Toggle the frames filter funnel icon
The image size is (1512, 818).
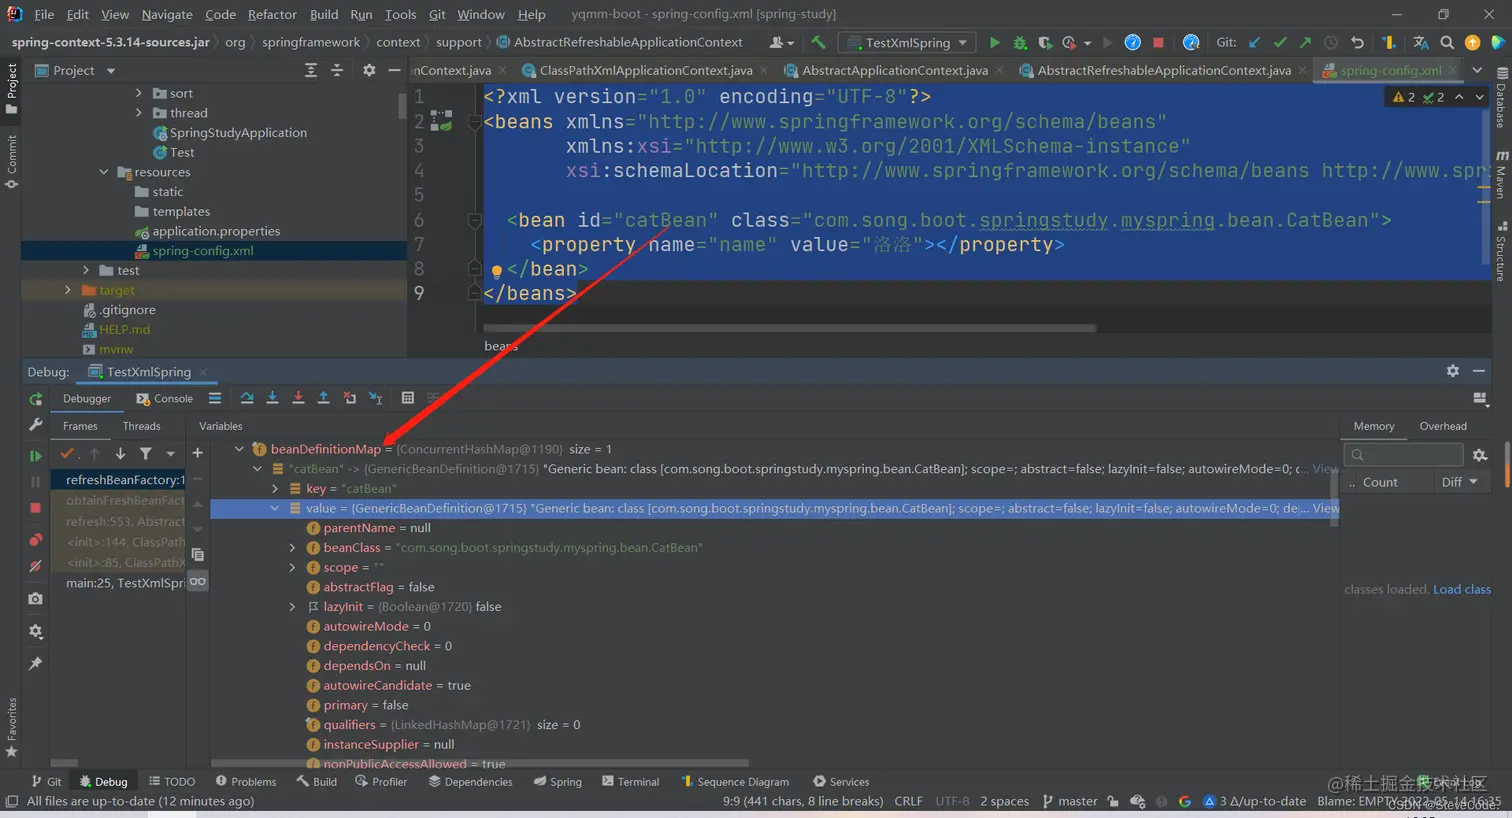click(145, 453)
